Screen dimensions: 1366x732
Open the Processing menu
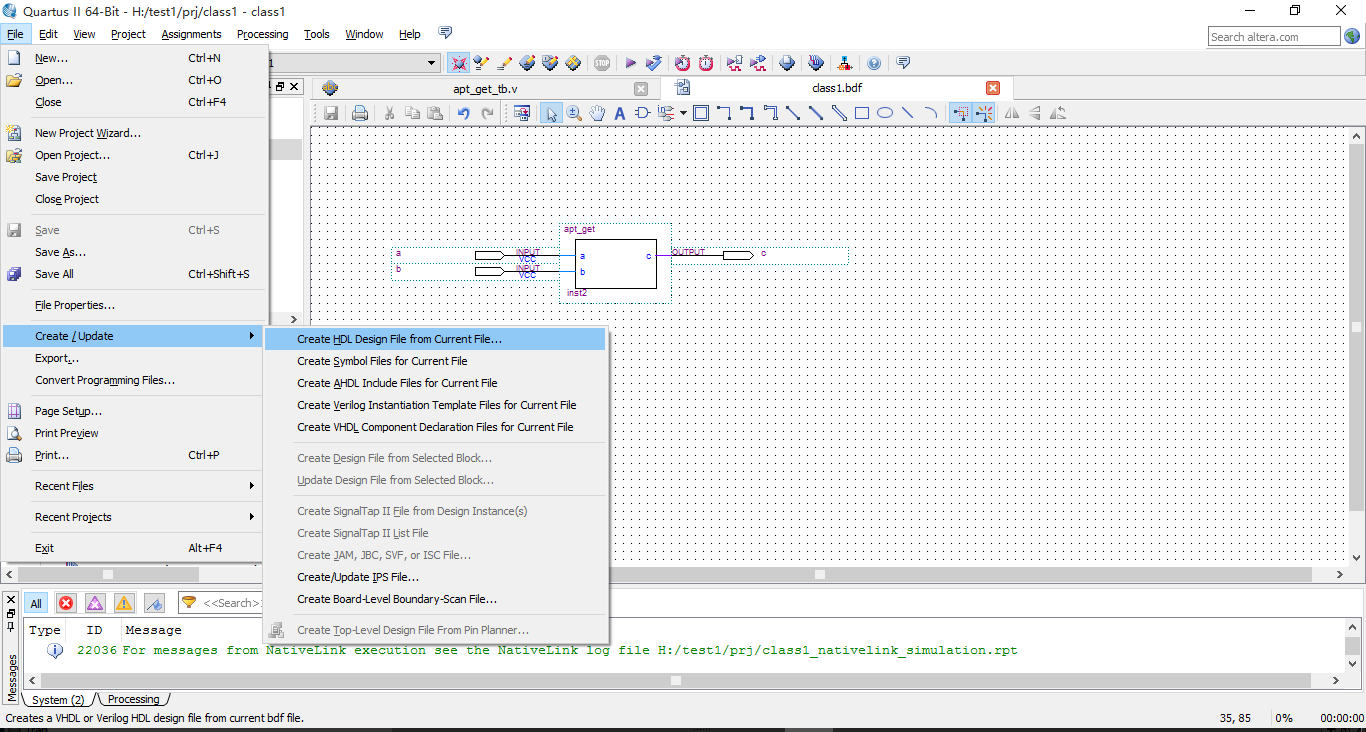click(262, 34)
